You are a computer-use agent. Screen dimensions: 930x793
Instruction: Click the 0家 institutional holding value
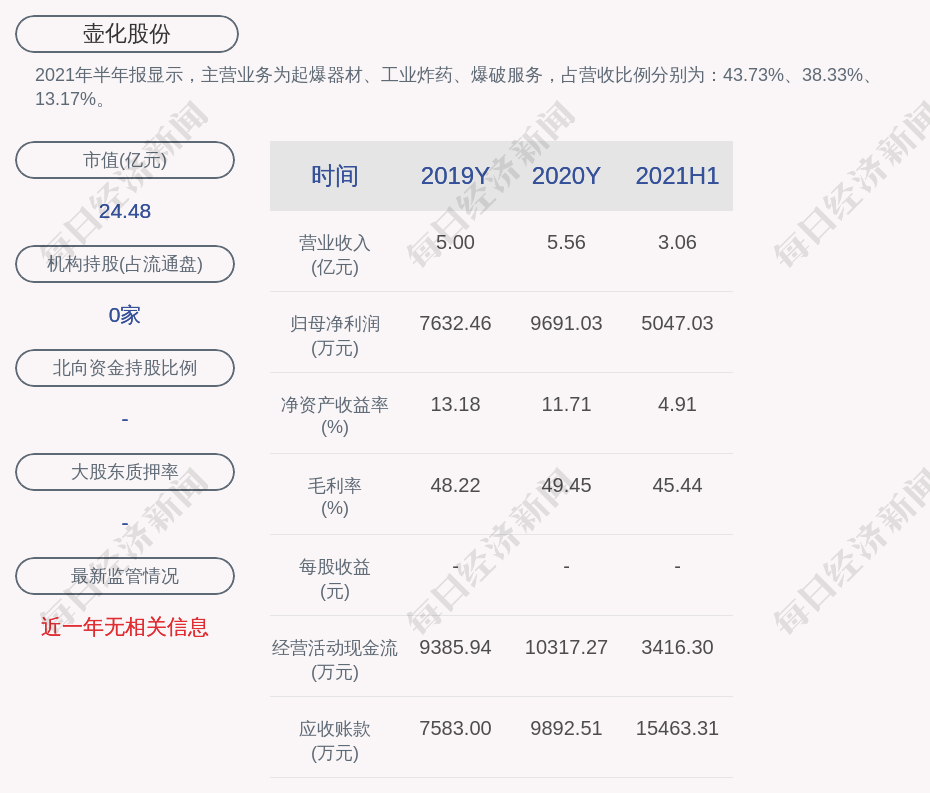tap(125, 315)
